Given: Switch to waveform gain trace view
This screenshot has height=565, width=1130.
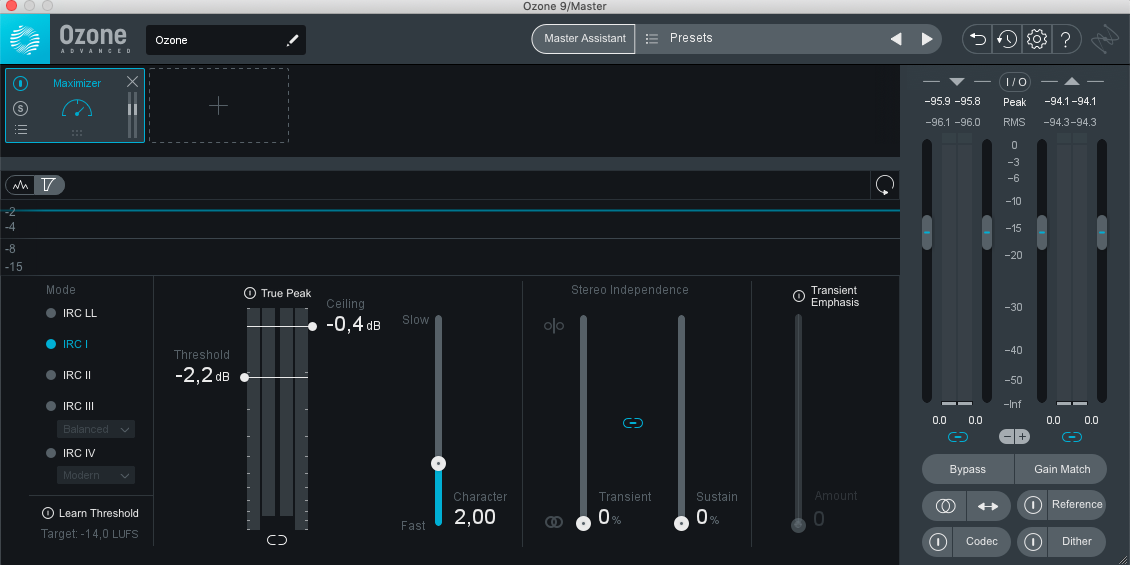Looking at the screenshot, I should click(x=21, y=185).
